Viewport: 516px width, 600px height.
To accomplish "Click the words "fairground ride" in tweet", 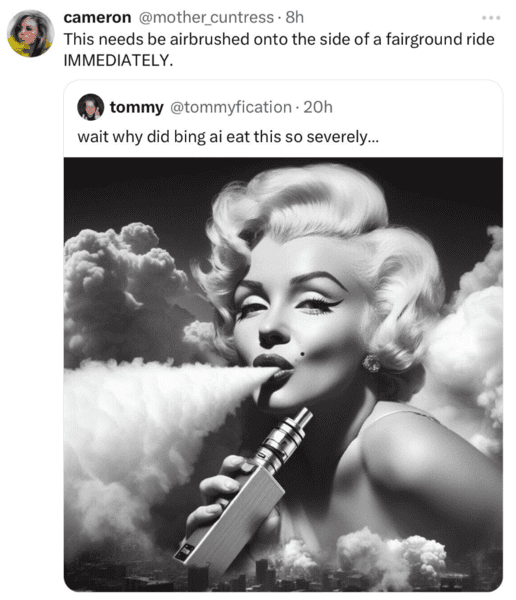I will [440, 39].
